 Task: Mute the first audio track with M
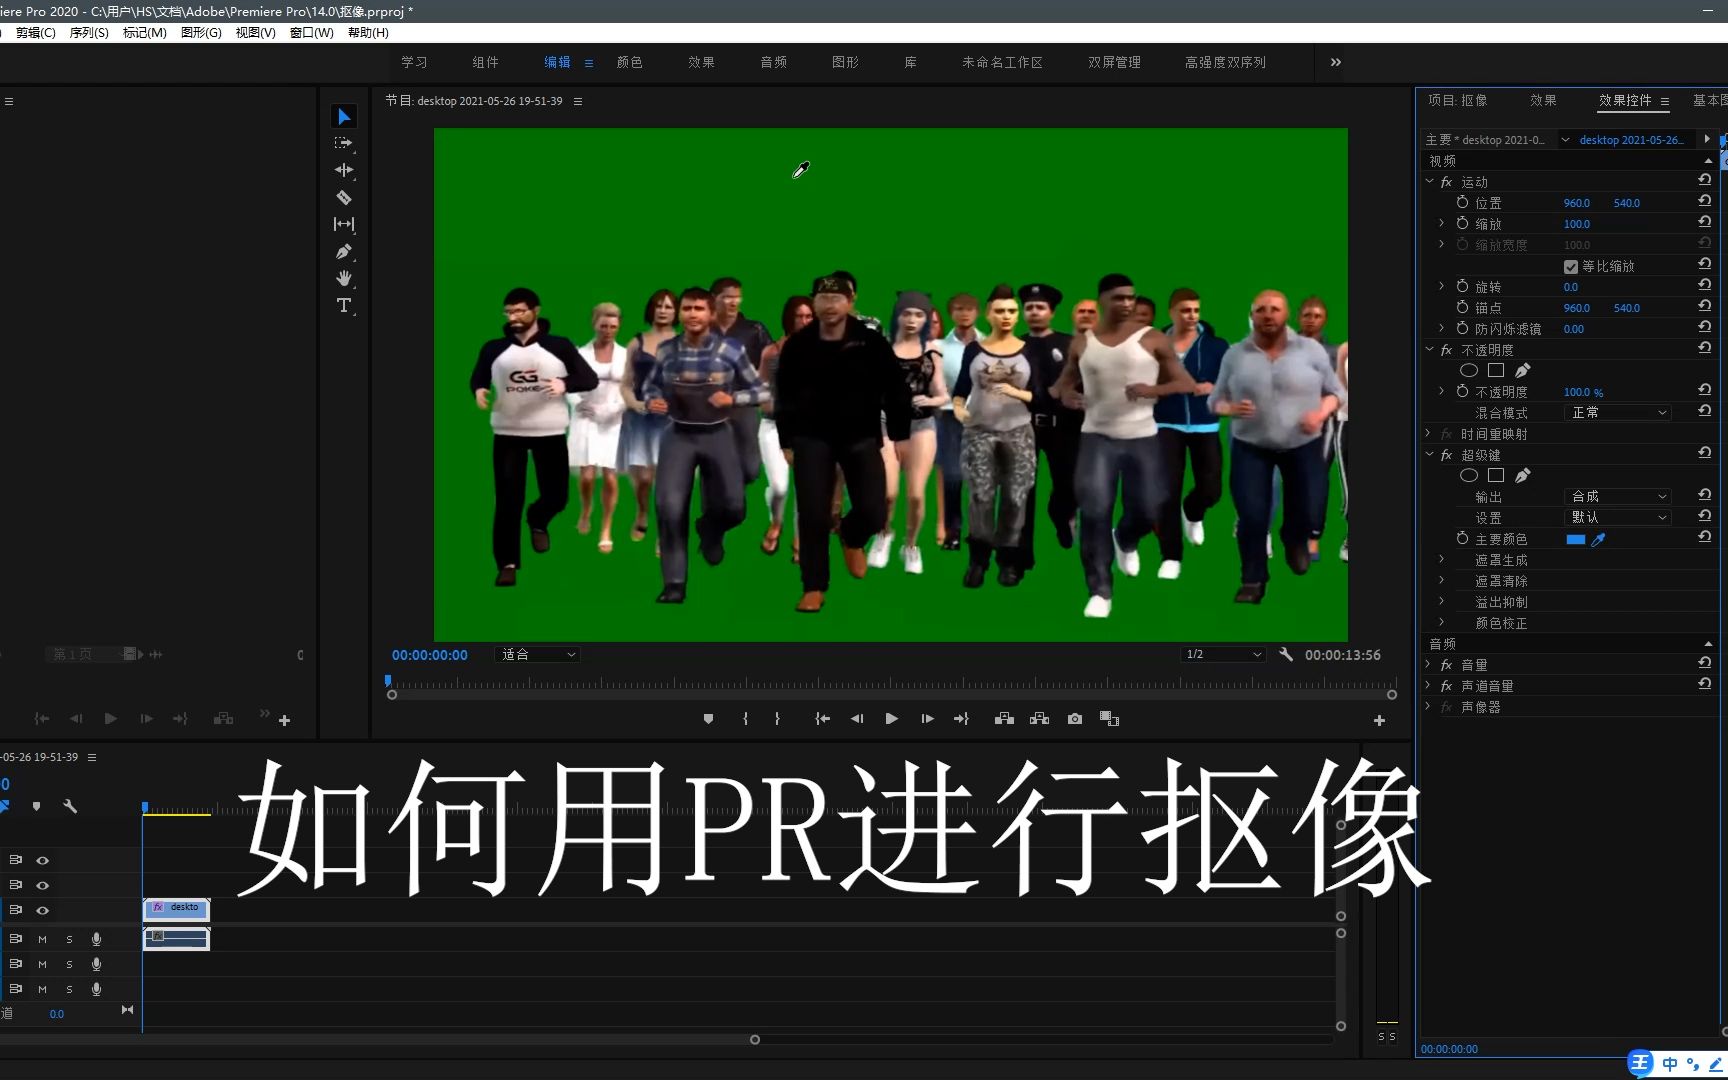(x=43, y=938)
